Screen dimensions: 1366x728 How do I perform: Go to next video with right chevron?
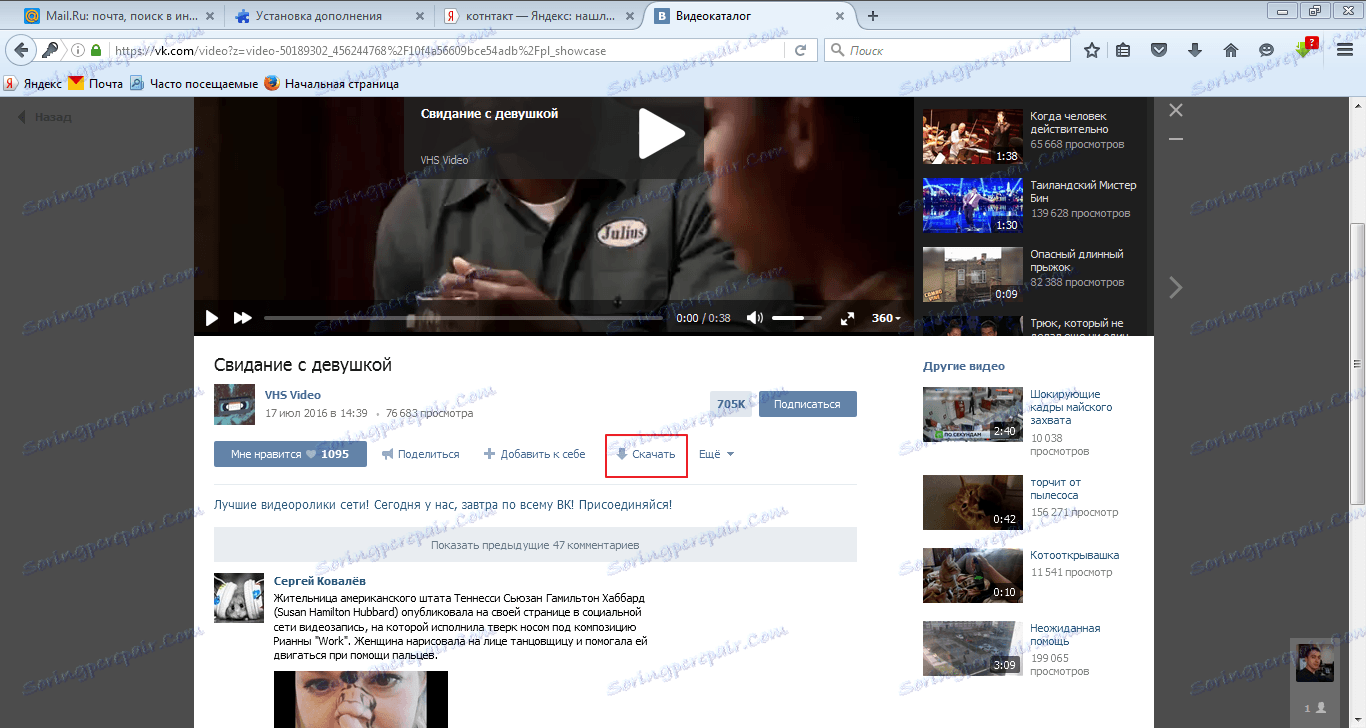[x=1176, y=288]
